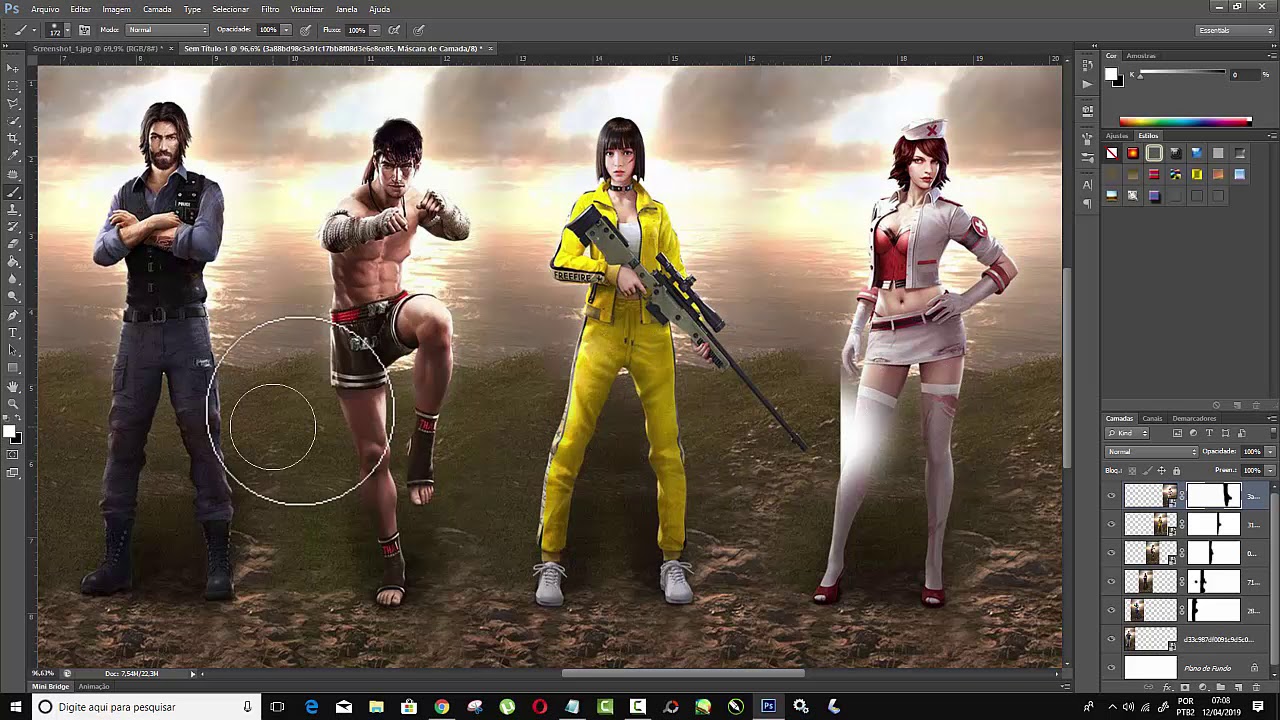Open Opacidade slider arrow in options bar
The width and height of the screenshot is (1280, 720).
[x=286, y=30]
